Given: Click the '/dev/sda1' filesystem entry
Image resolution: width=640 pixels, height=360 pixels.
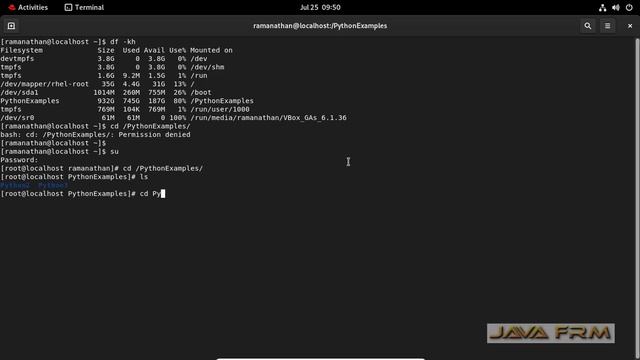Looking at the screenshot, I should [19, 92].
